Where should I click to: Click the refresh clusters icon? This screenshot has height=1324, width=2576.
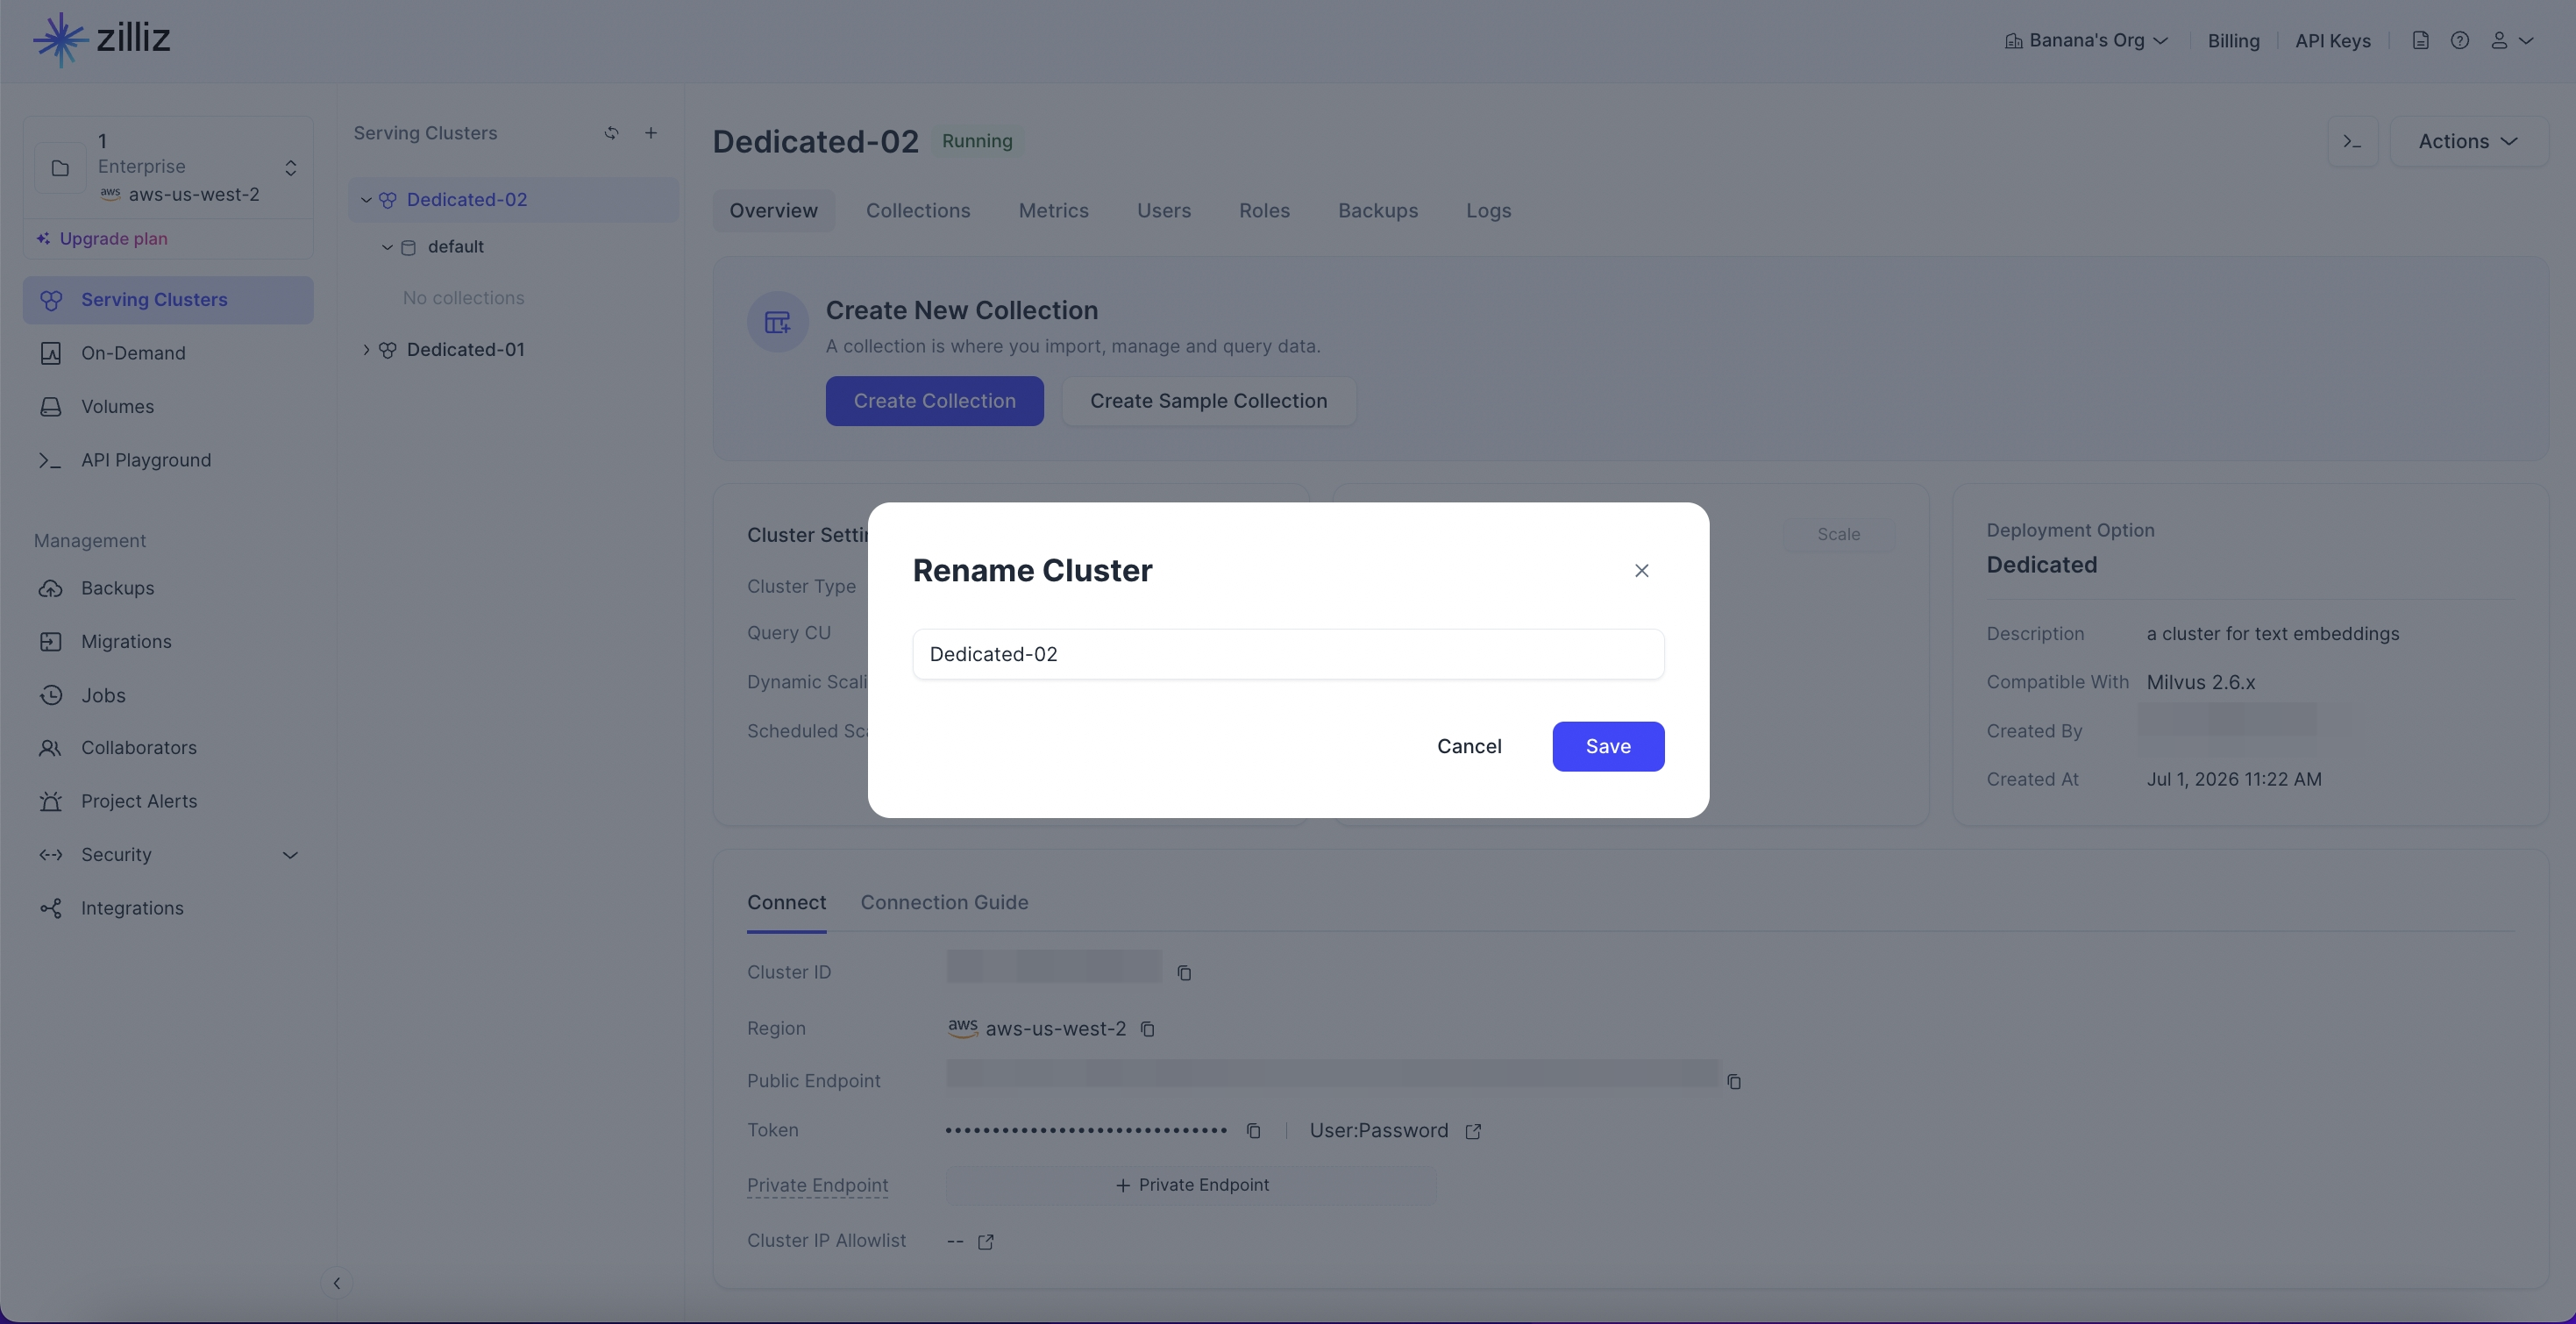(x=611, y=133)
